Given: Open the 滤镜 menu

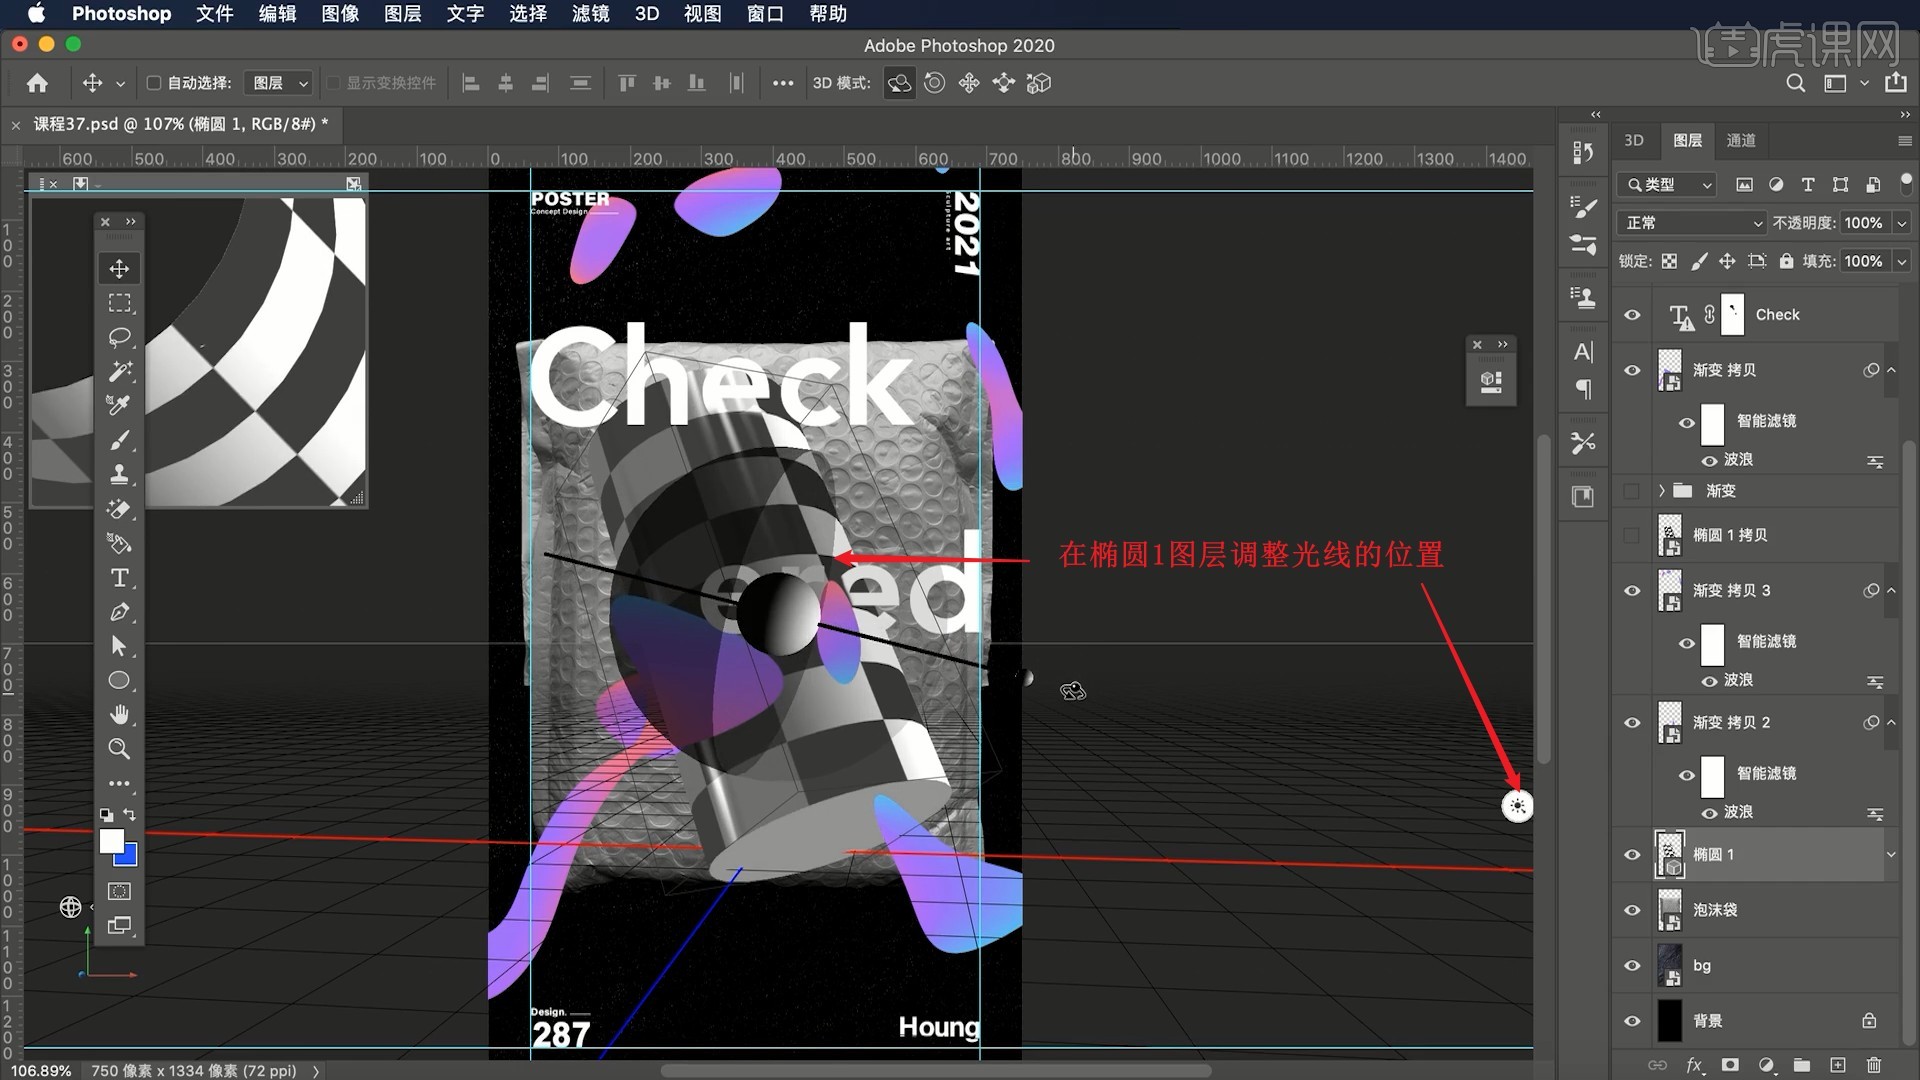Looking at the screenshot, I should pyautogui.click(x=587, y=13).
